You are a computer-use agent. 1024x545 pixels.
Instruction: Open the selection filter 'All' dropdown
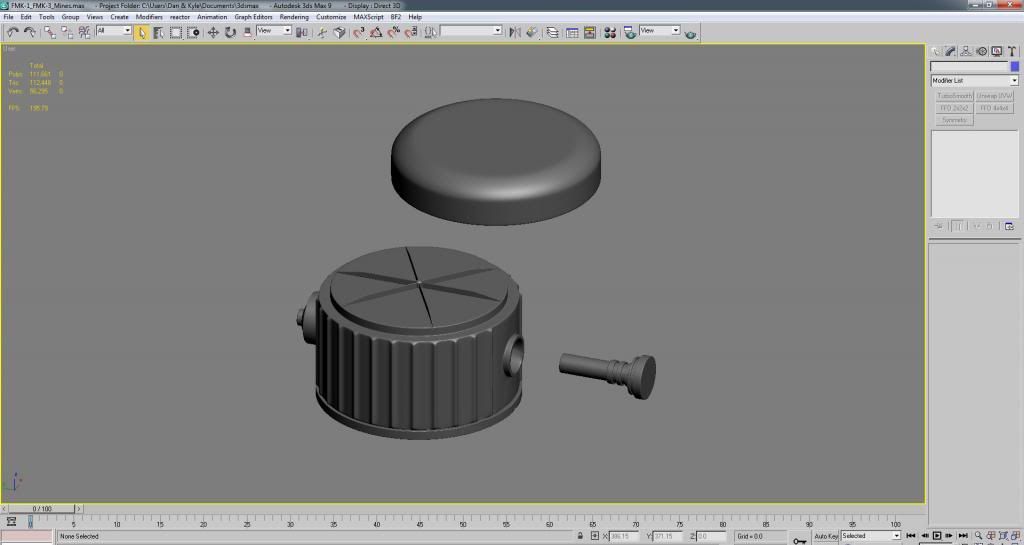(114, 31)
